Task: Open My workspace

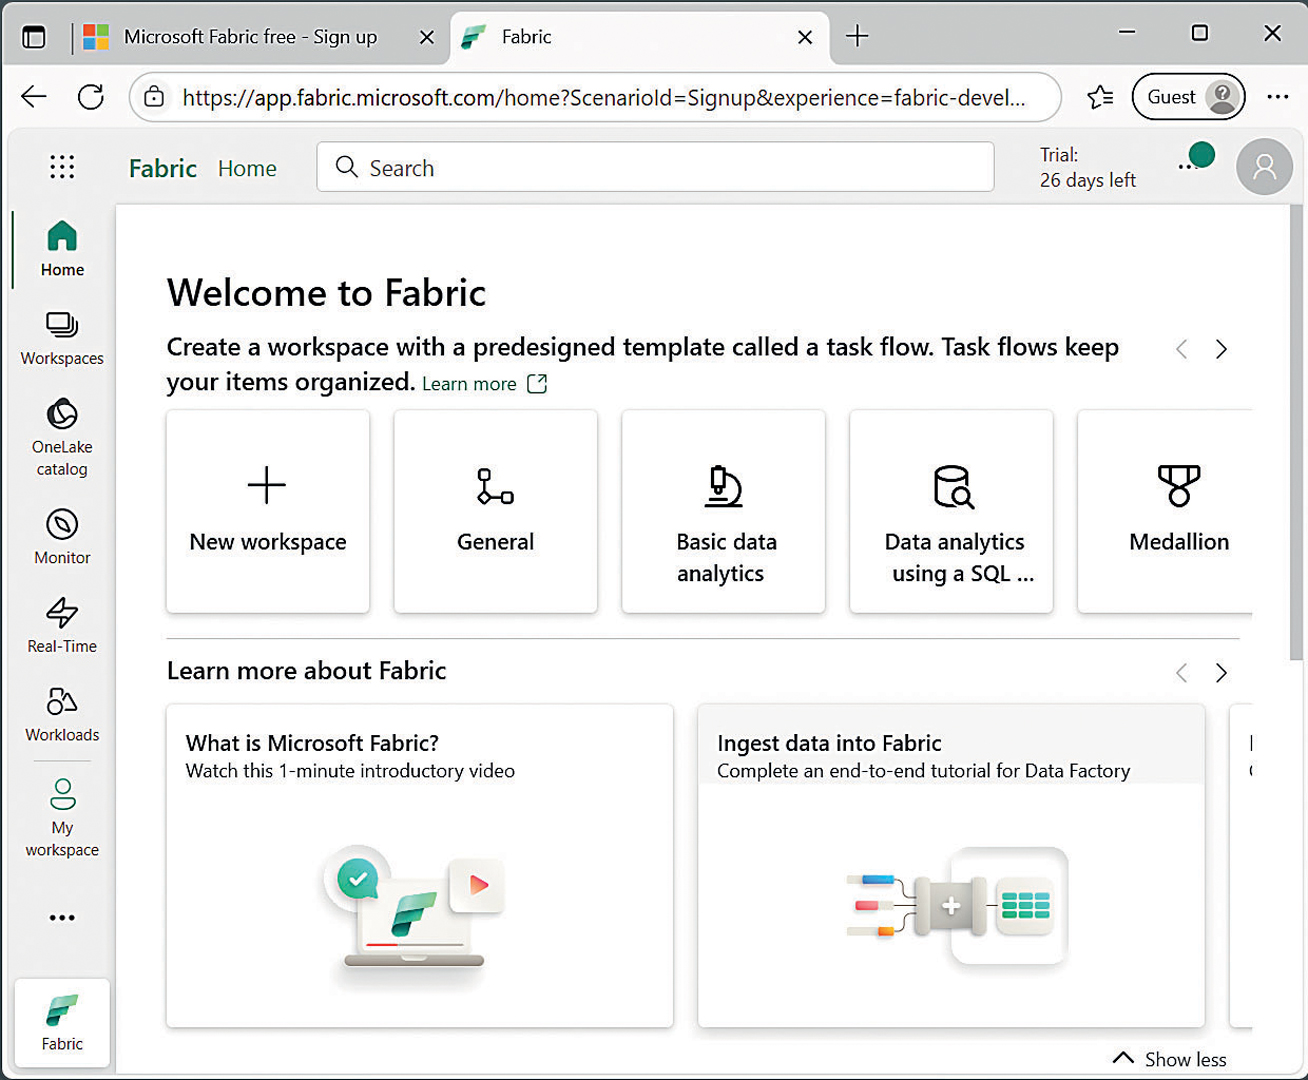Action: click(x=62, y=818)
